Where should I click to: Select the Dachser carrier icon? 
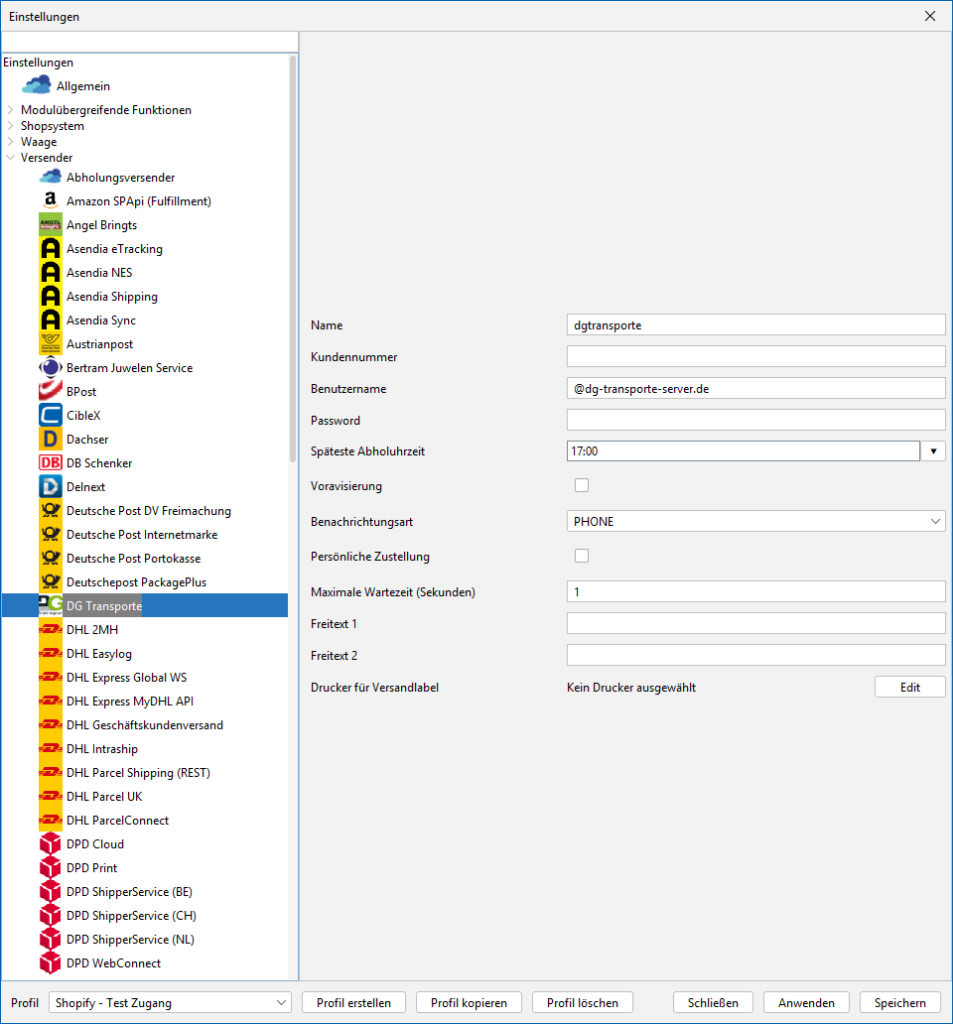[x=50, y=439]
